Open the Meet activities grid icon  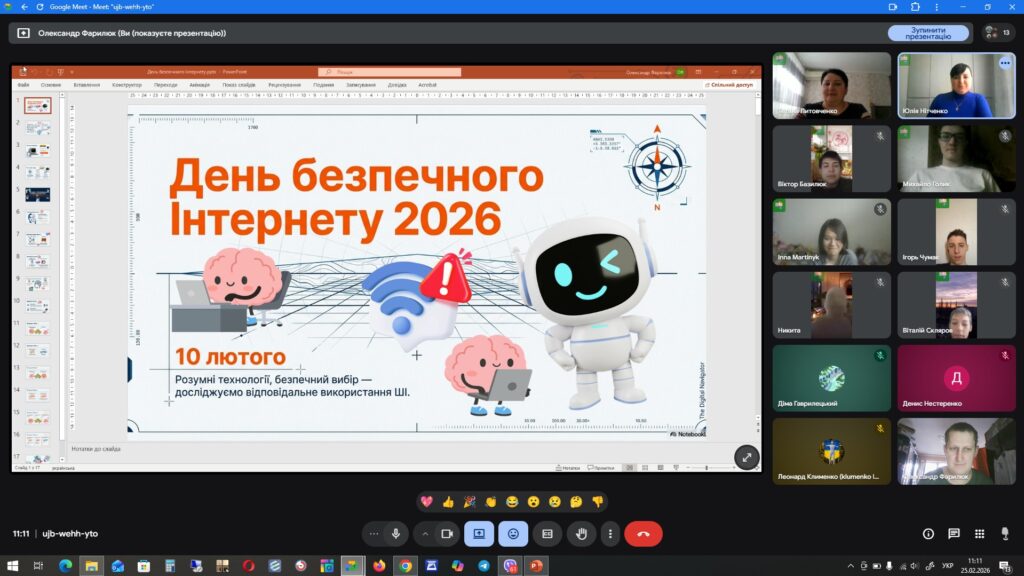pyautogui.click(x=980, y=534)
